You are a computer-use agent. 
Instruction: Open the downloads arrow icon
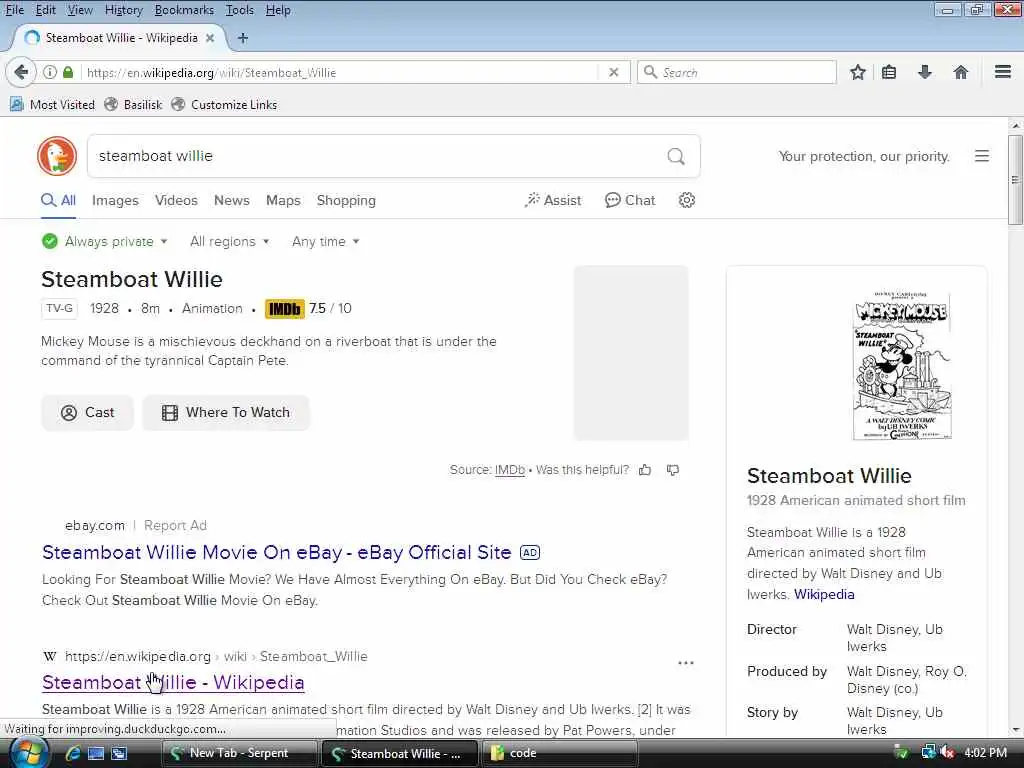click(x=924, y=72)
